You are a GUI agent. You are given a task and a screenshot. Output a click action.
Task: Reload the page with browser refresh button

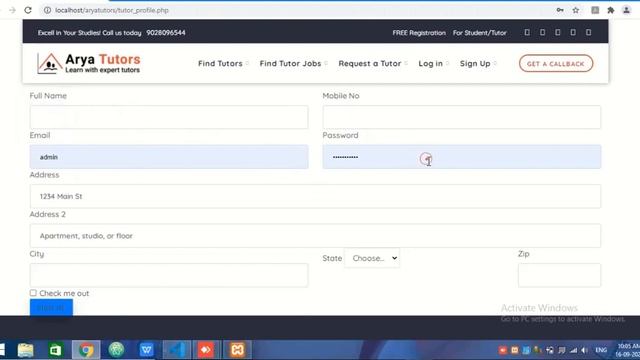pos(28,10)
